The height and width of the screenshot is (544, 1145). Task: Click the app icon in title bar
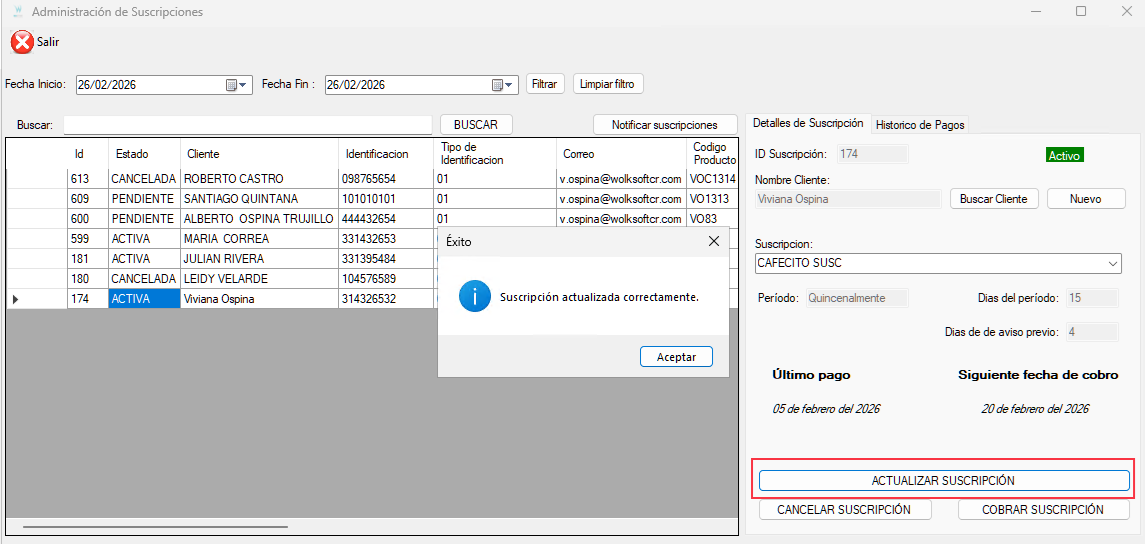pyautogui.click(x=17, y=12)
